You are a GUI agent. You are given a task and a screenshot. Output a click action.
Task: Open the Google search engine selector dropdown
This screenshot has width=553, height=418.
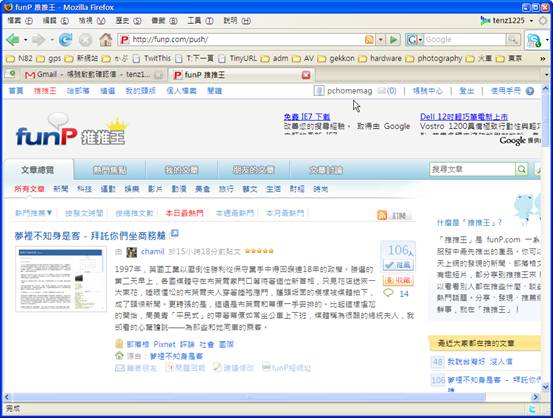point(420,40)
